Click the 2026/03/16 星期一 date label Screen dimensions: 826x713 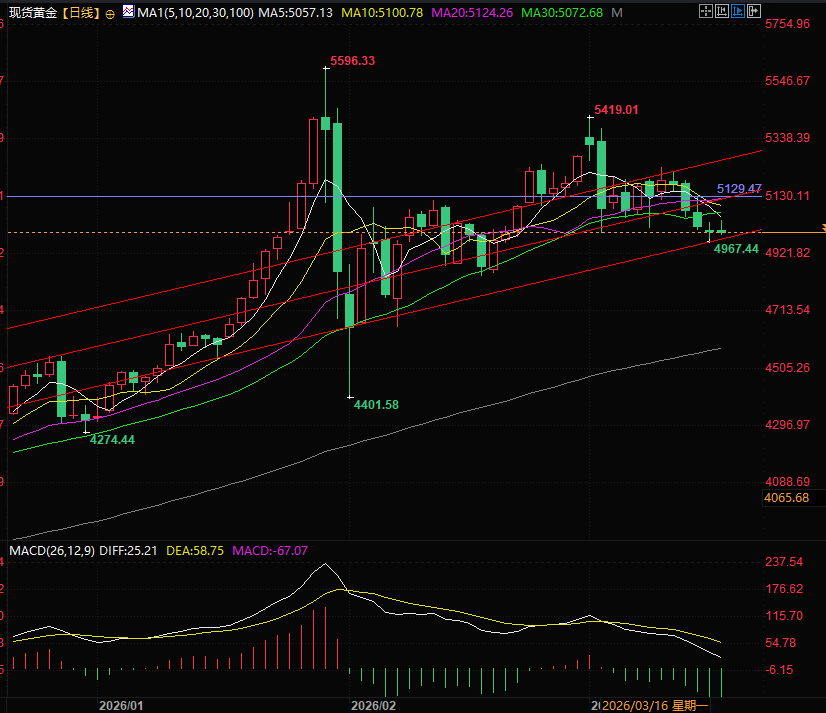[655, 706]
